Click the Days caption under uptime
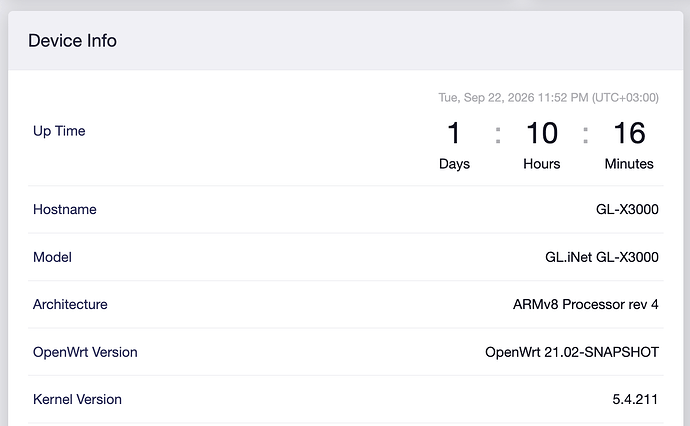 click(454, 164)
